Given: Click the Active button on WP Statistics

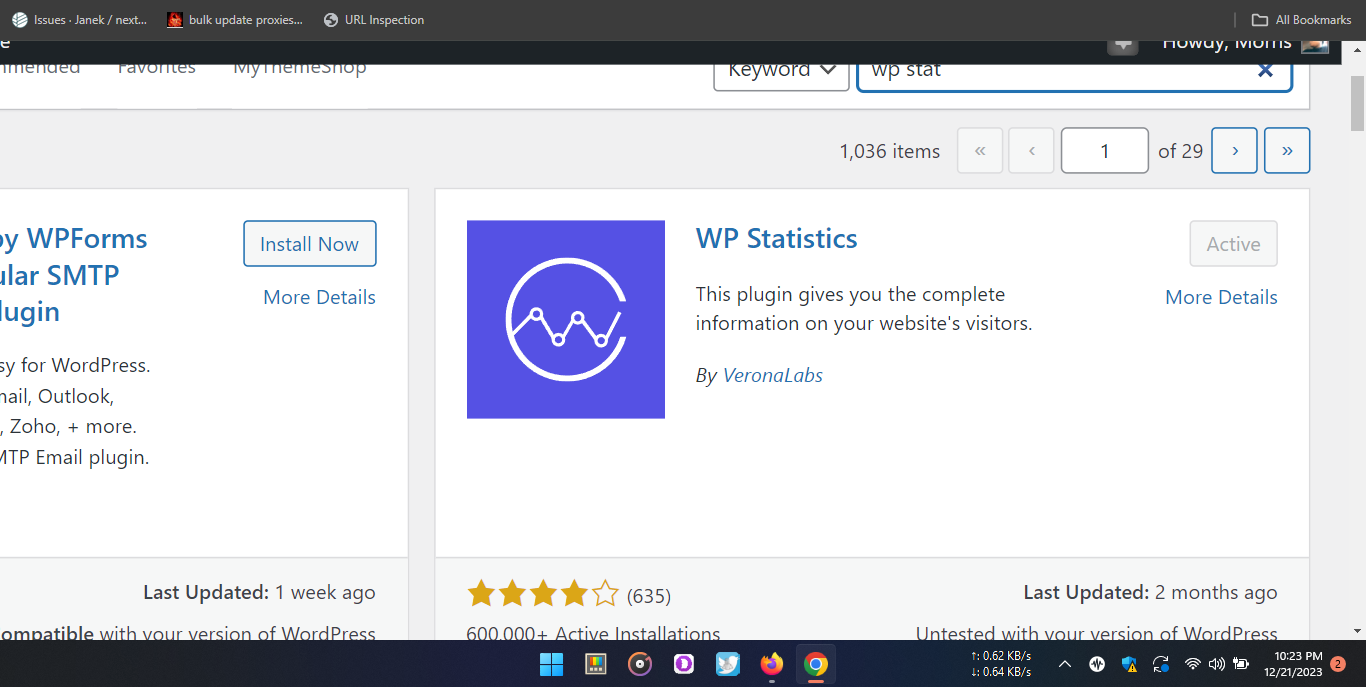Looking at the screenshot, I should [1234, 244].
